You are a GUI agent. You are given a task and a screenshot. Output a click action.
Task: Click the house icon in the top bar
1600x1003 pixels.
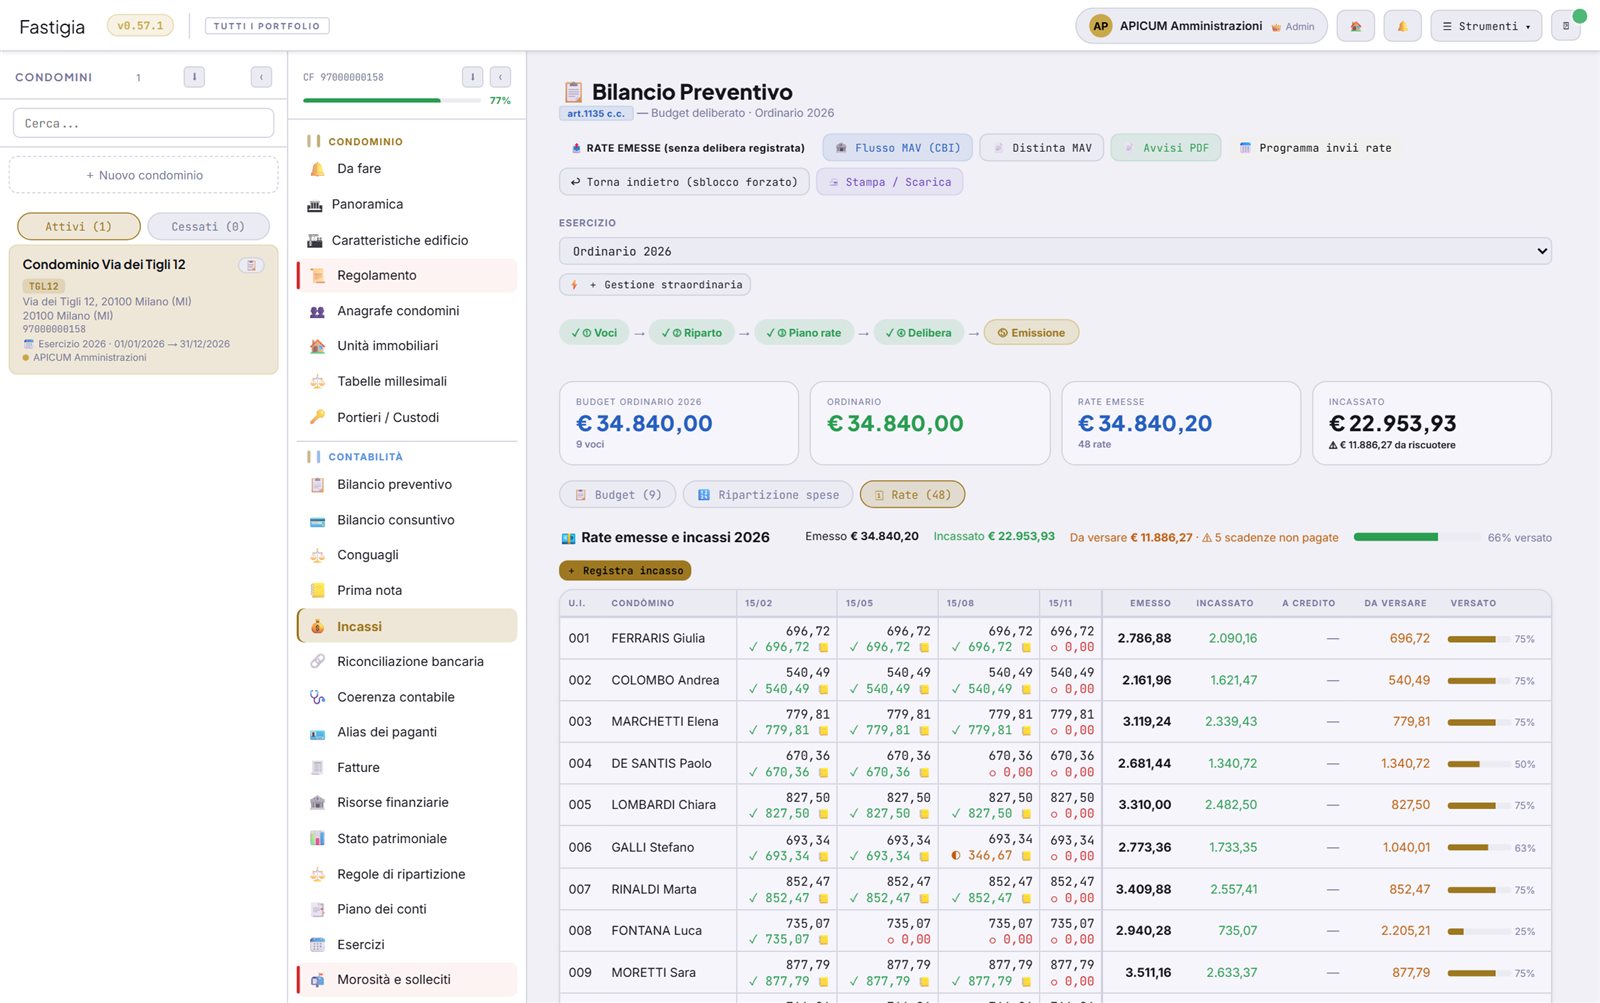[1355, 26]
